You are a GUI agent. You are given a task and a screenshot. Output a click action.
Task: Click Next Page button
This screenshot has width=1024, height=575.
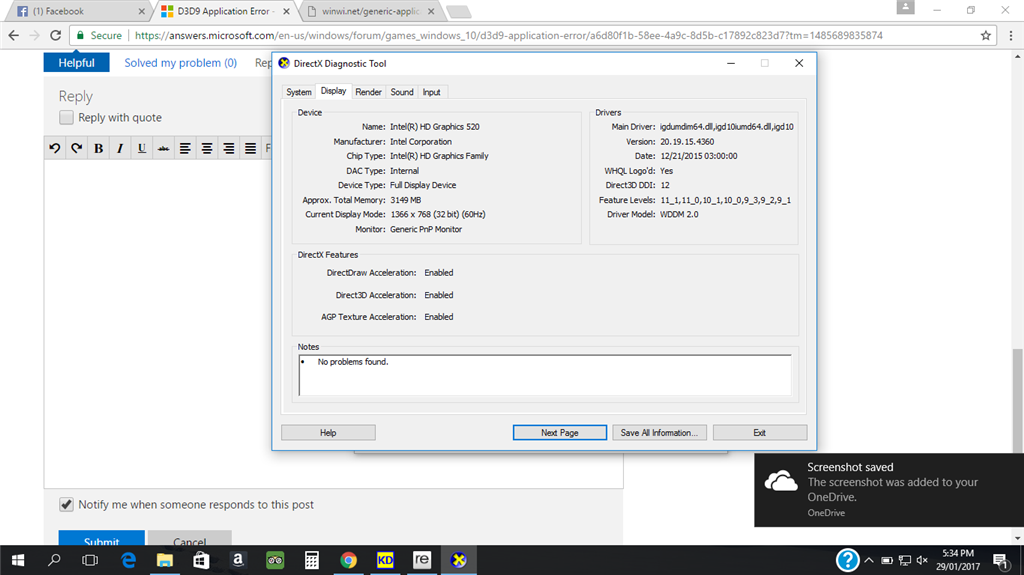[560, 433]
